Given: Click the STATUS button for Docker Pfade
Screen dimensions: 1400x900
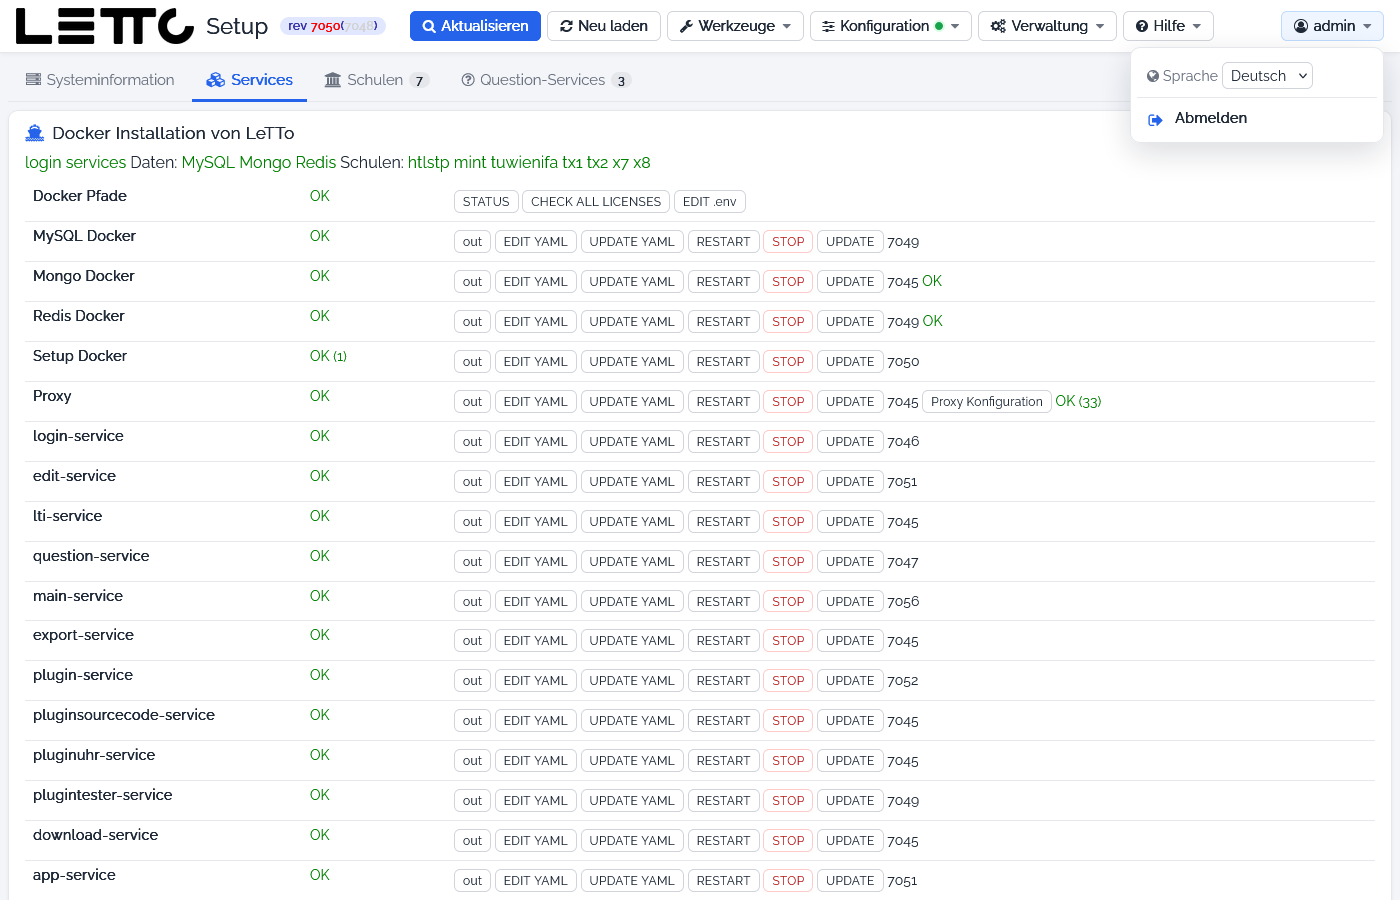Looking at the screenshot, I should pyautogui.click(x=486, y=202).
